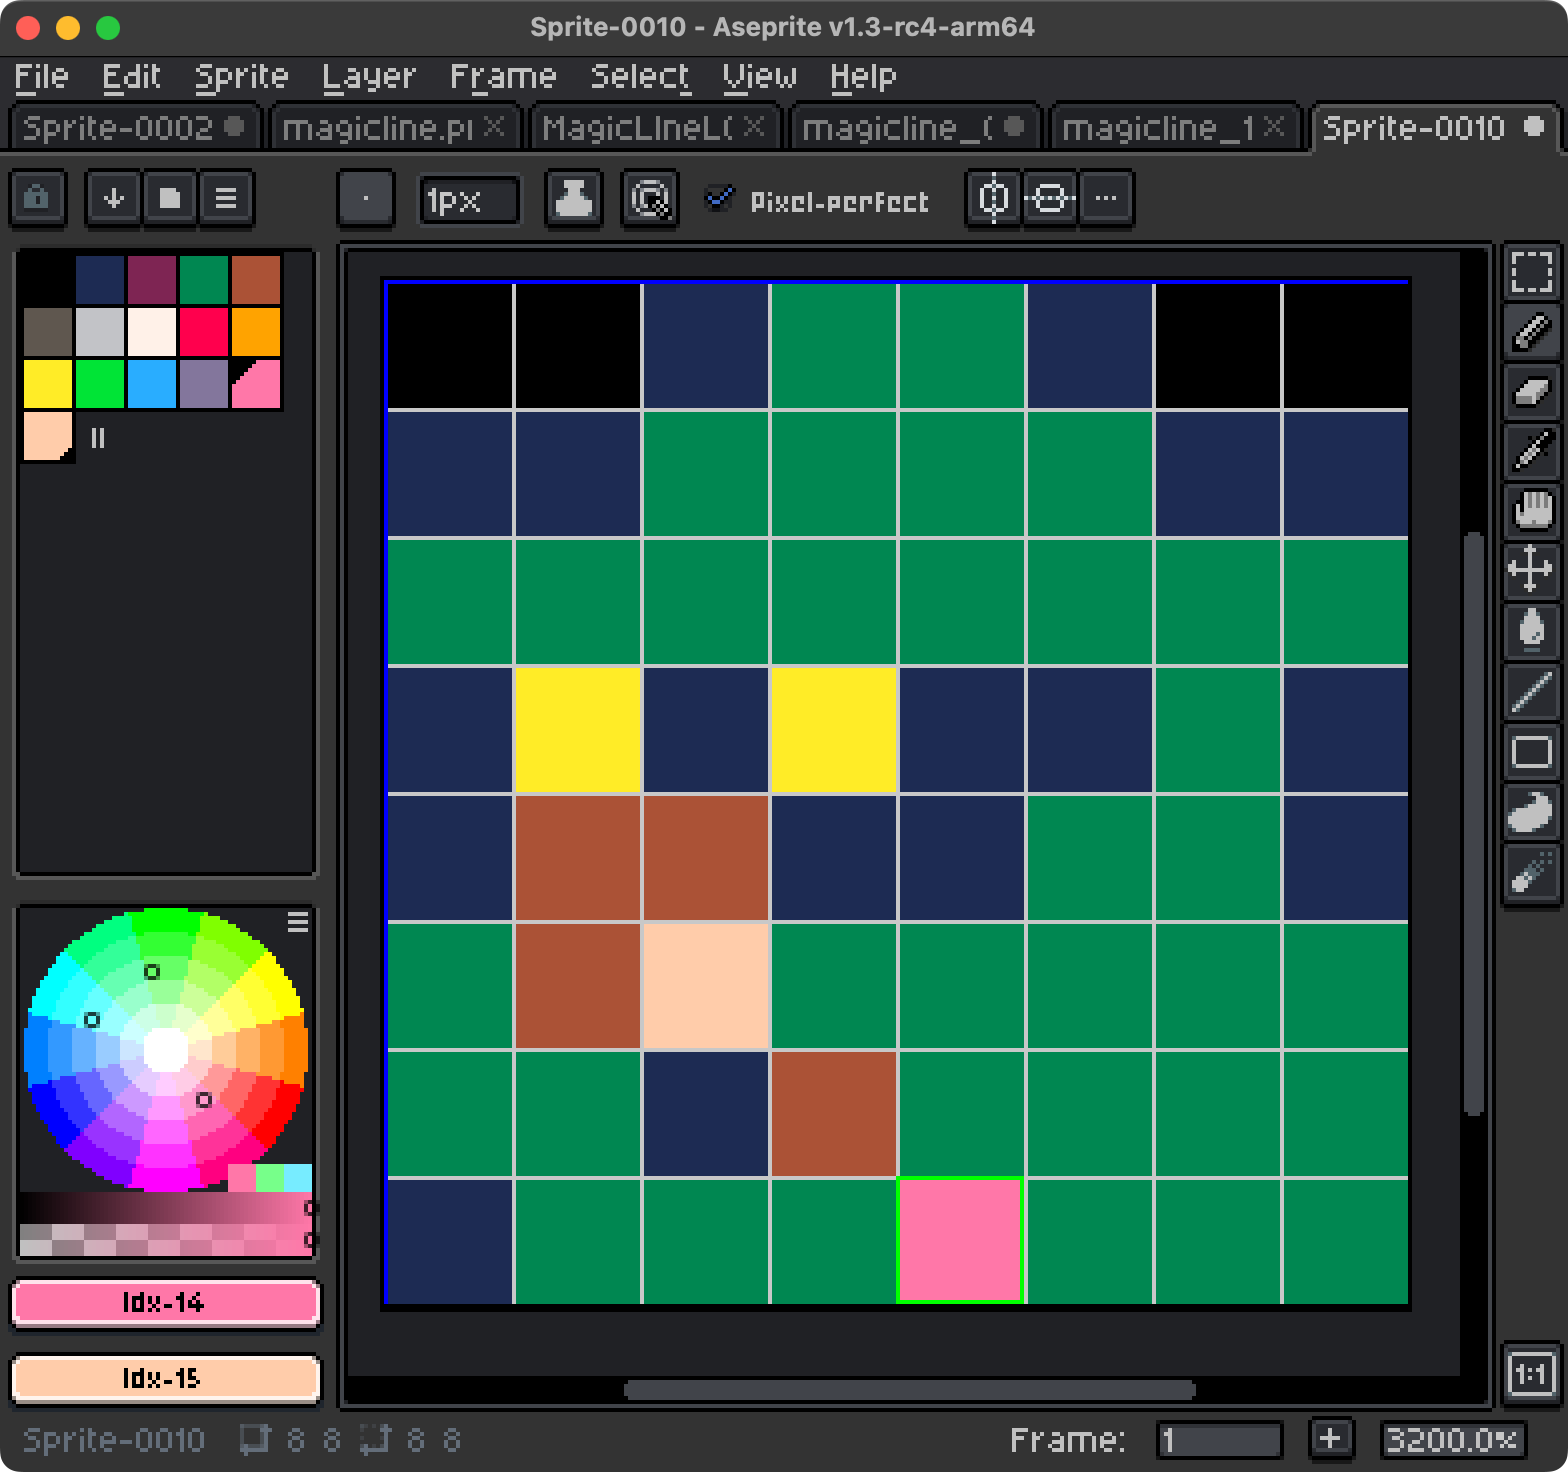Viewport: 1568px width, 1472px height.
Task: Switch to the Sprite-0002 tab
Action: click(x=118, y=128)
